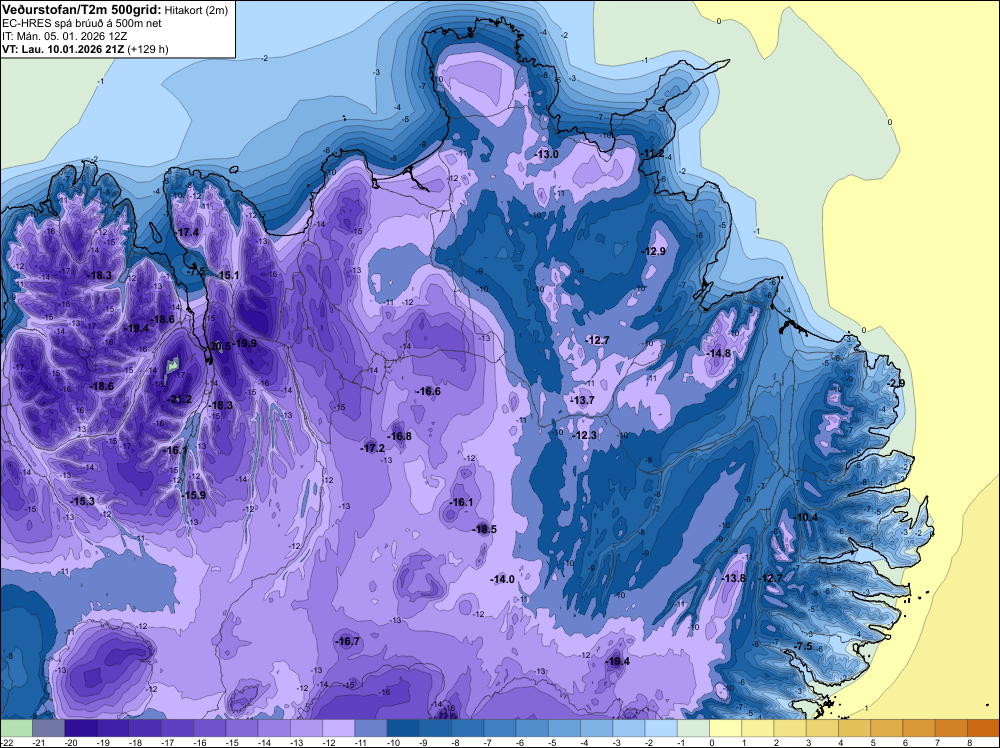Select the -19.9 temperature label
1000x748 pixels.
coord(245,343)
